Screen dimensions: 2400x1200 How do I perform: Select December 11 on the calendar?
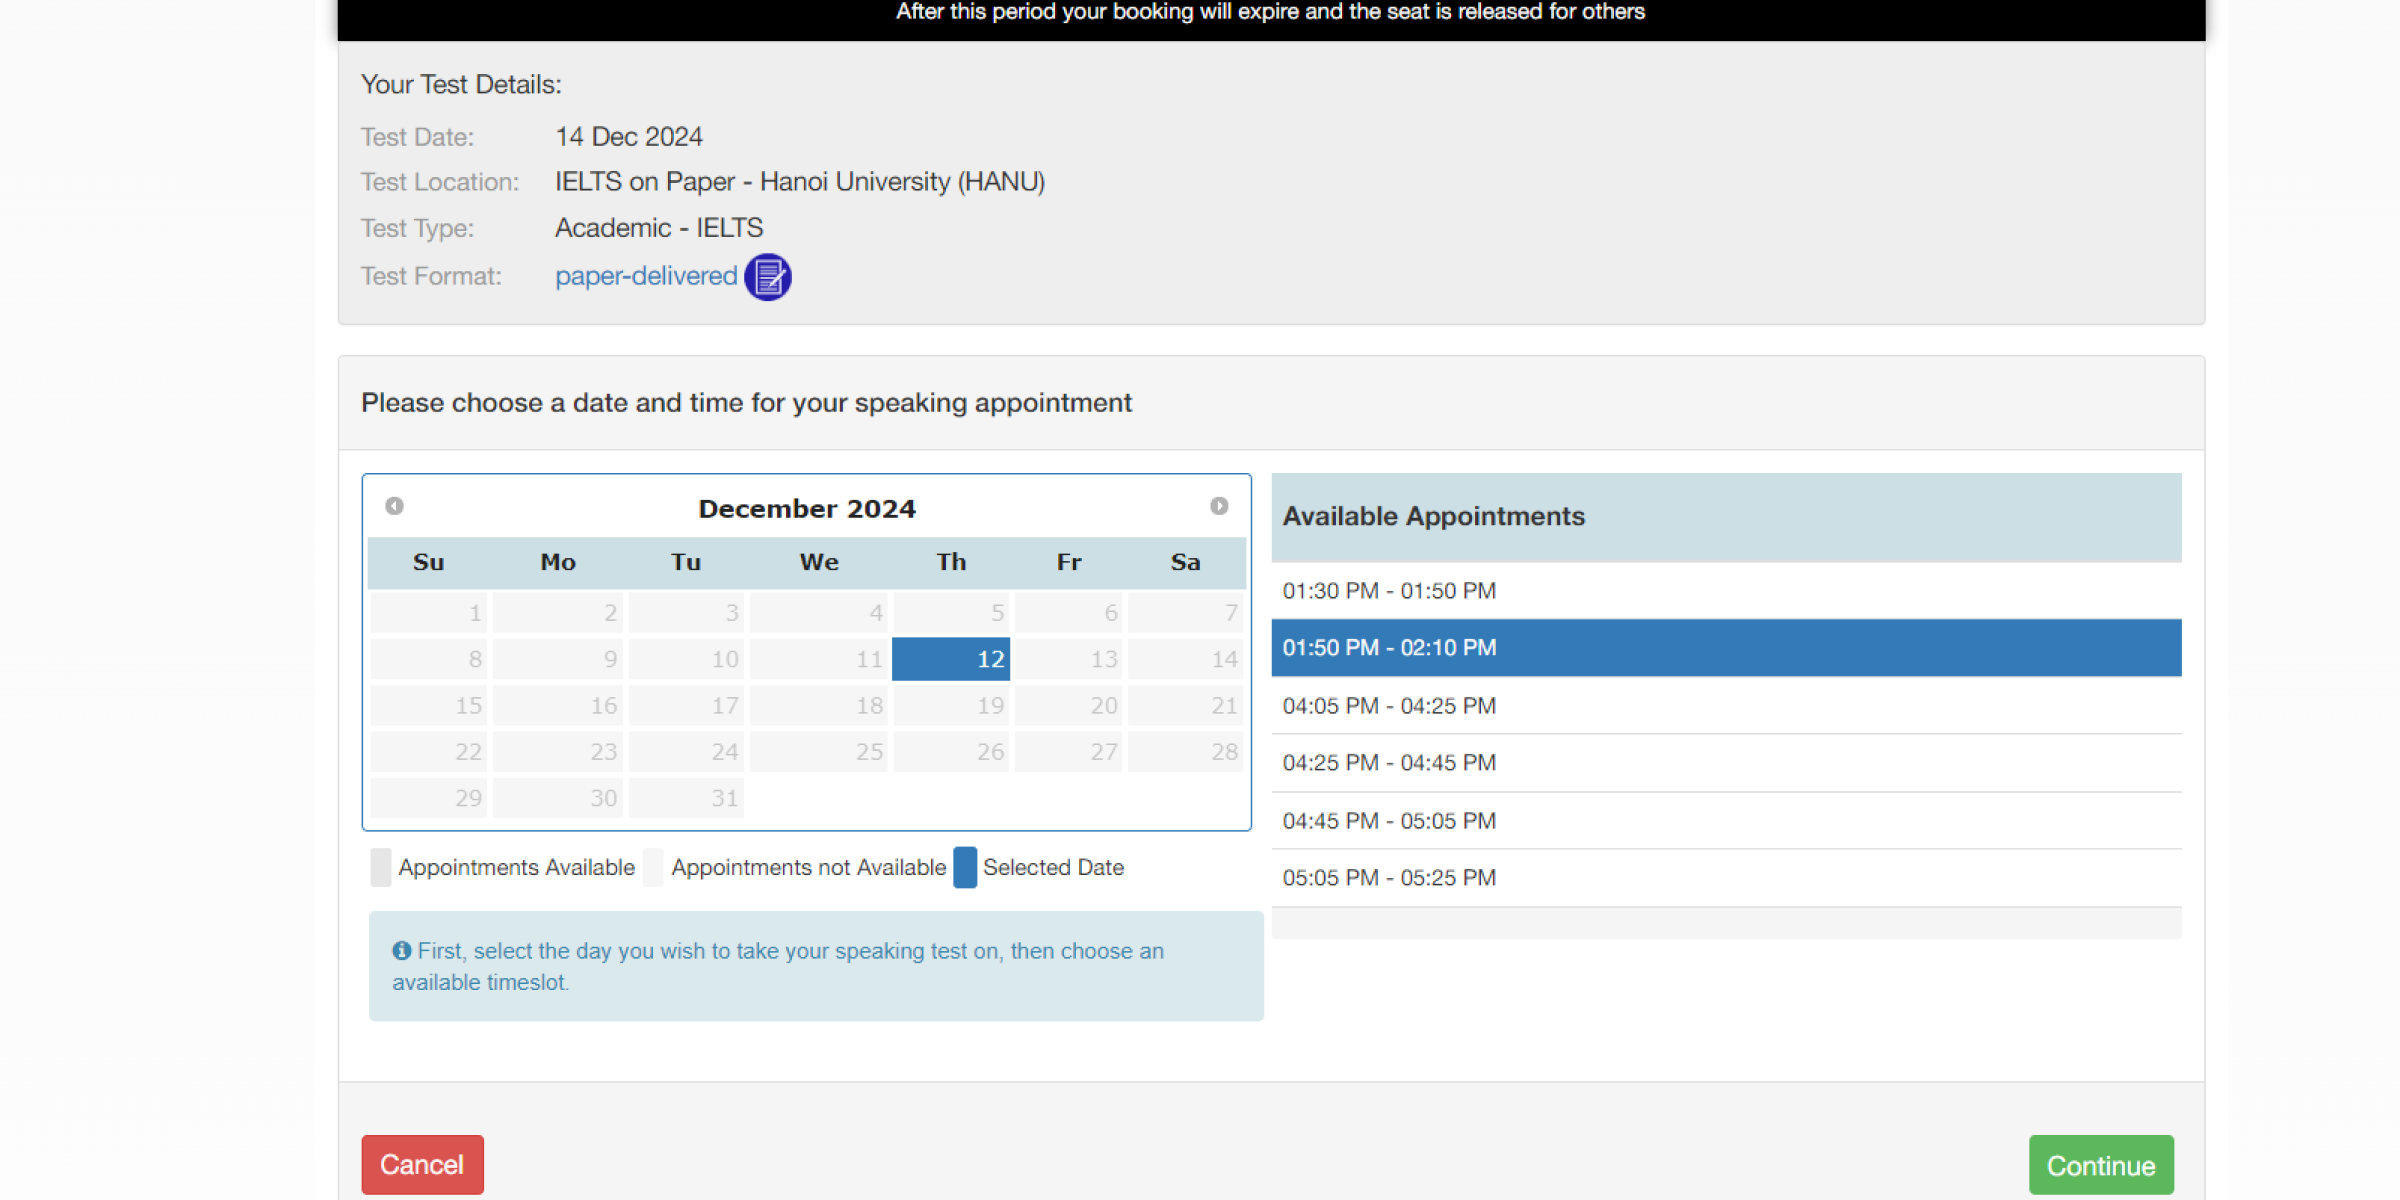click(x=819, y=659)
